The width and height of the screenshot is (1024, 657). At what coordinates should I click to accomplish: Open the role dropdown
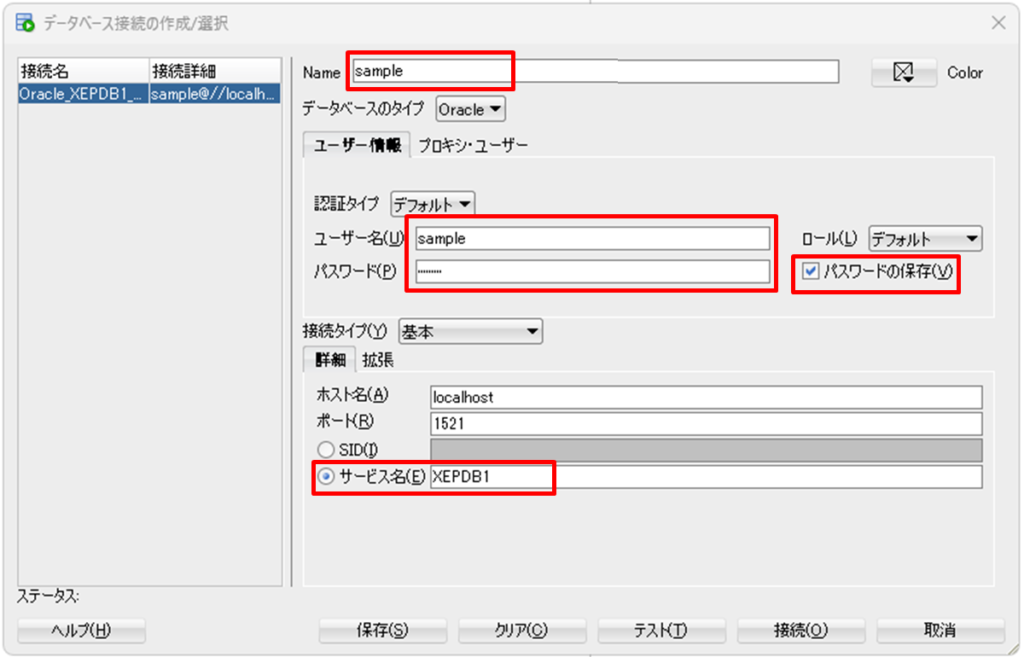924,239
